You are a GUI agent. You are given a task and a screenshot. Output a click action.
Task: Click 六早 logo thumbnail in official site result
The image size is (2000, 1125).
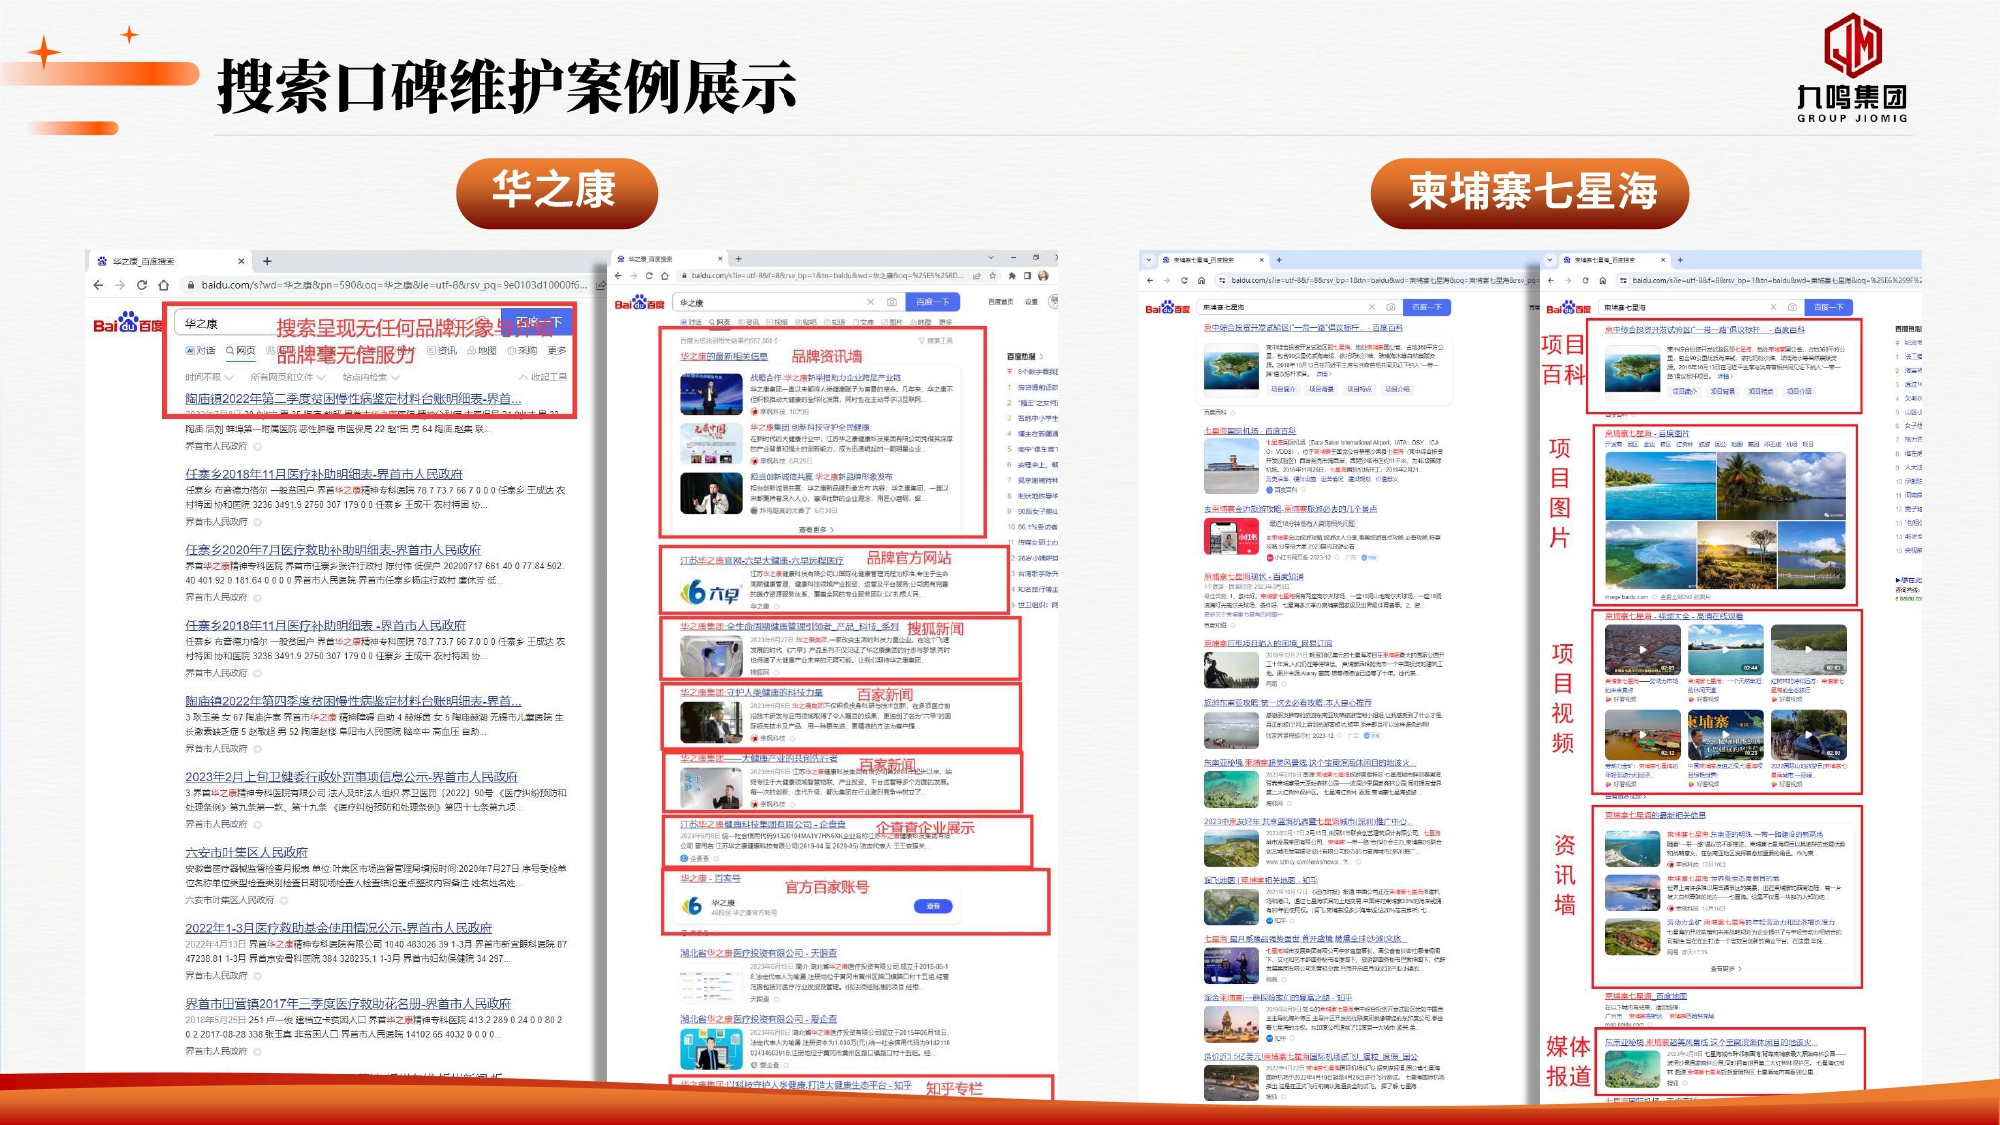[x=711, y=592]
